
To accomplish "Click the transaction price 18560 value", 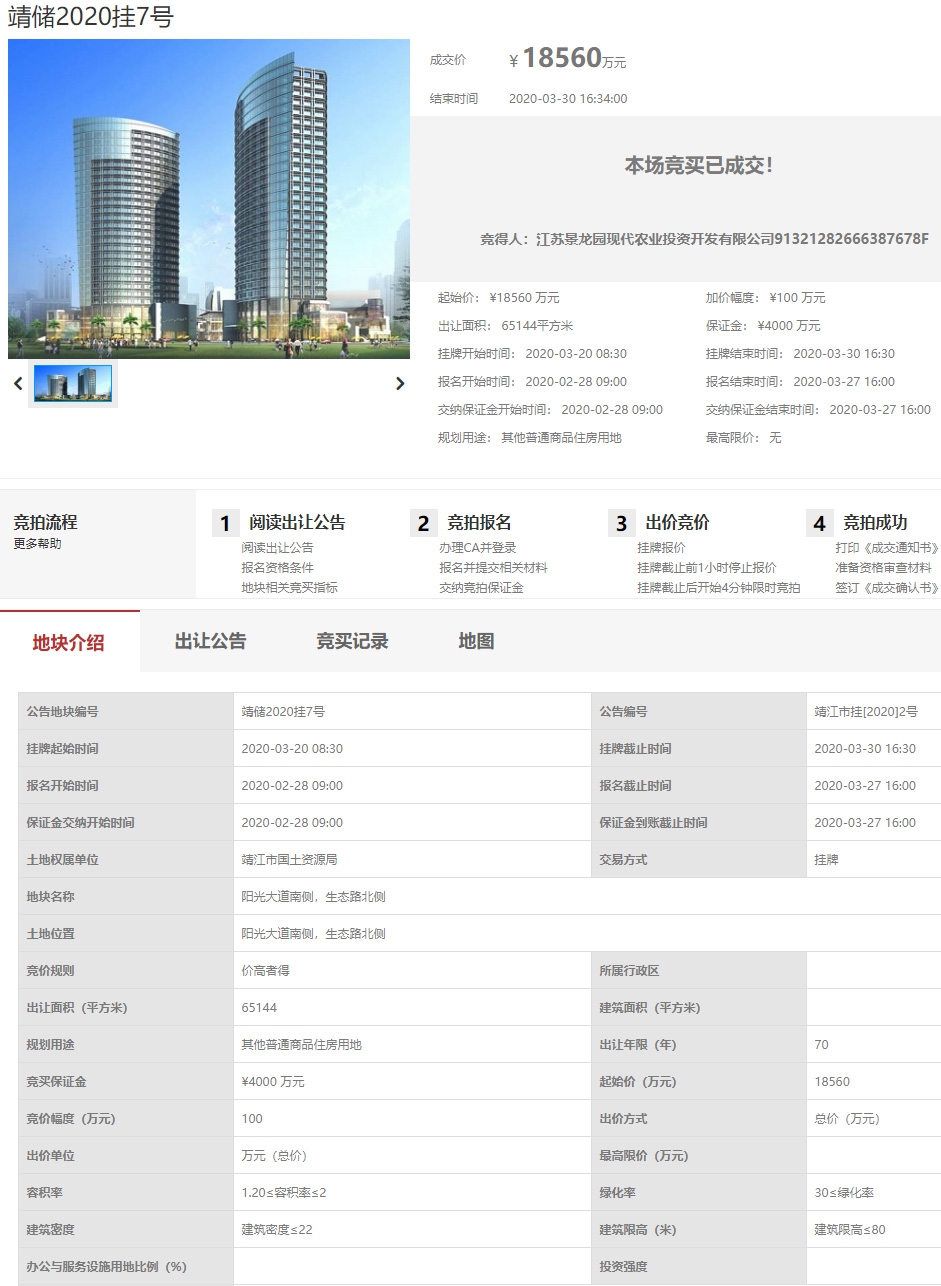I will tap(561, 59).
